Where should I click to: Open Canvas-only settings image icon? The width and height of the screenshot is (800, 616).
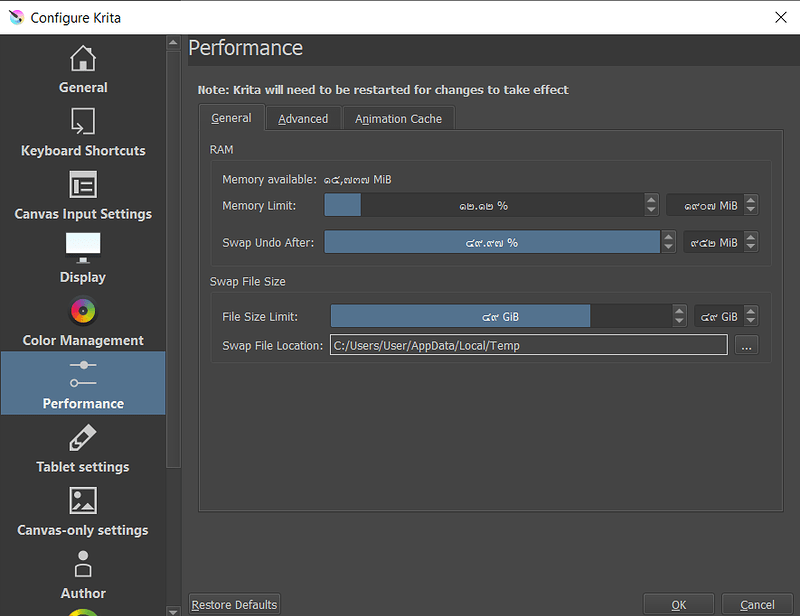point(83,501)
